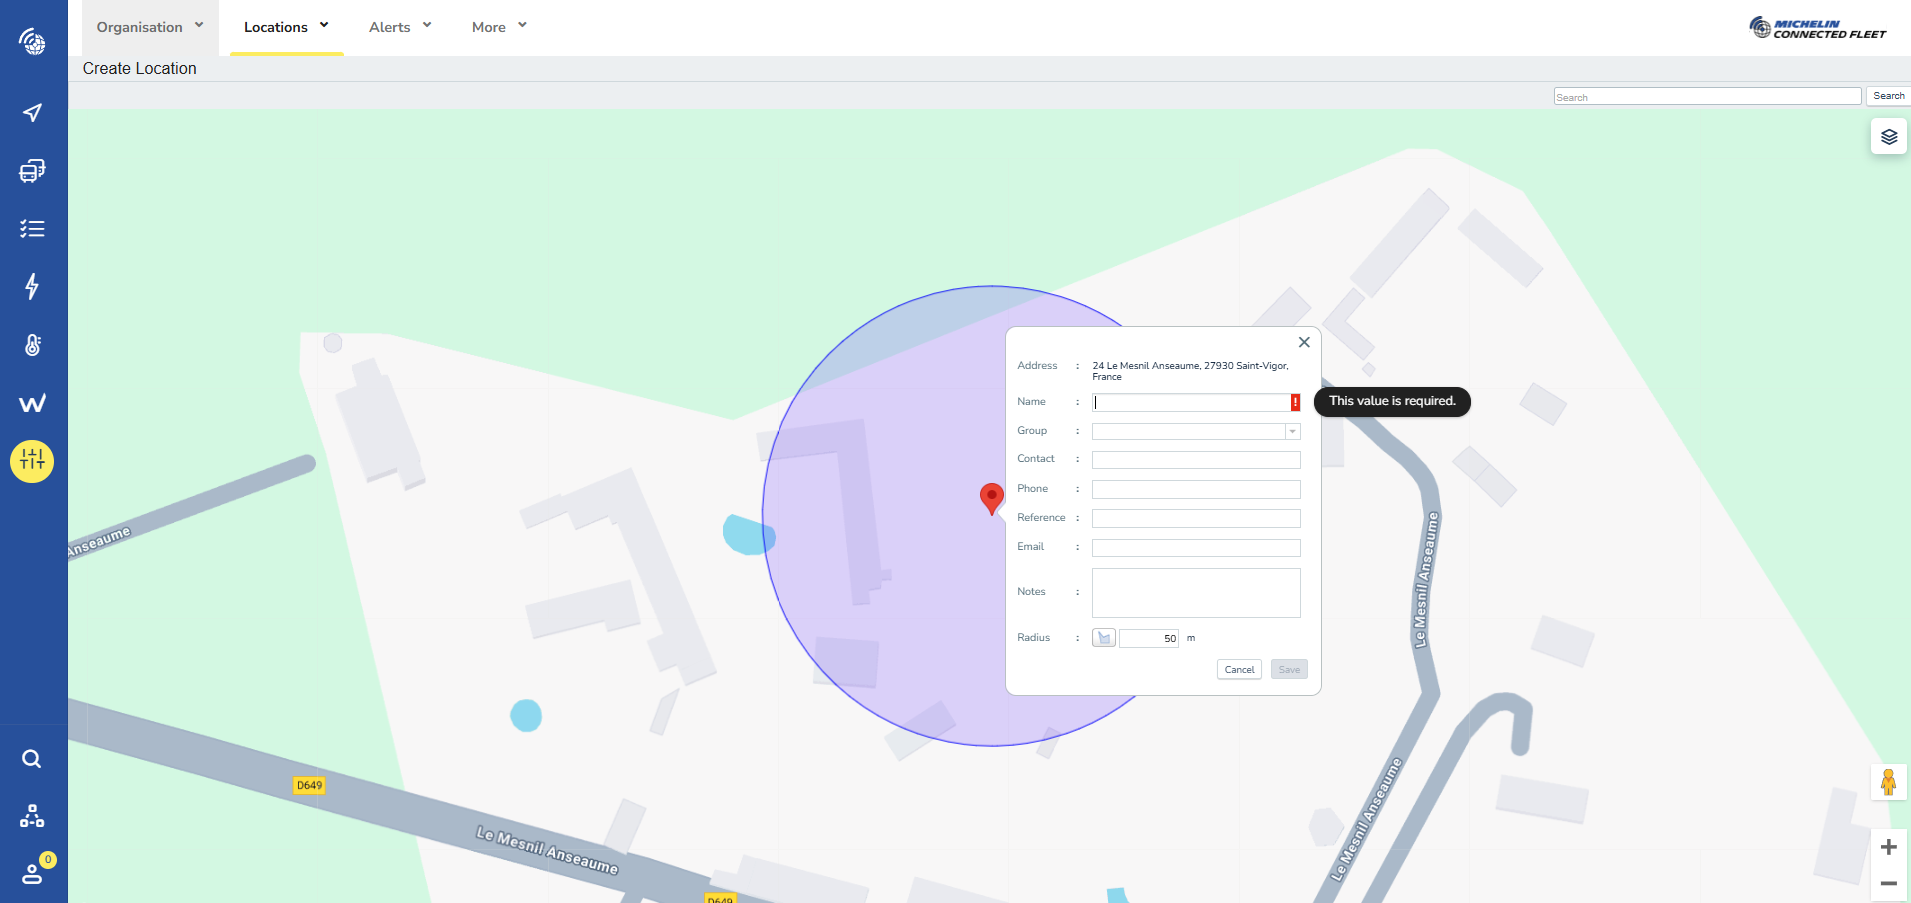Image resolution: width=1911 pixels, height=903 pixels.
Task: Open the temperature thermometer icon in sidebar
Action: 32,345
